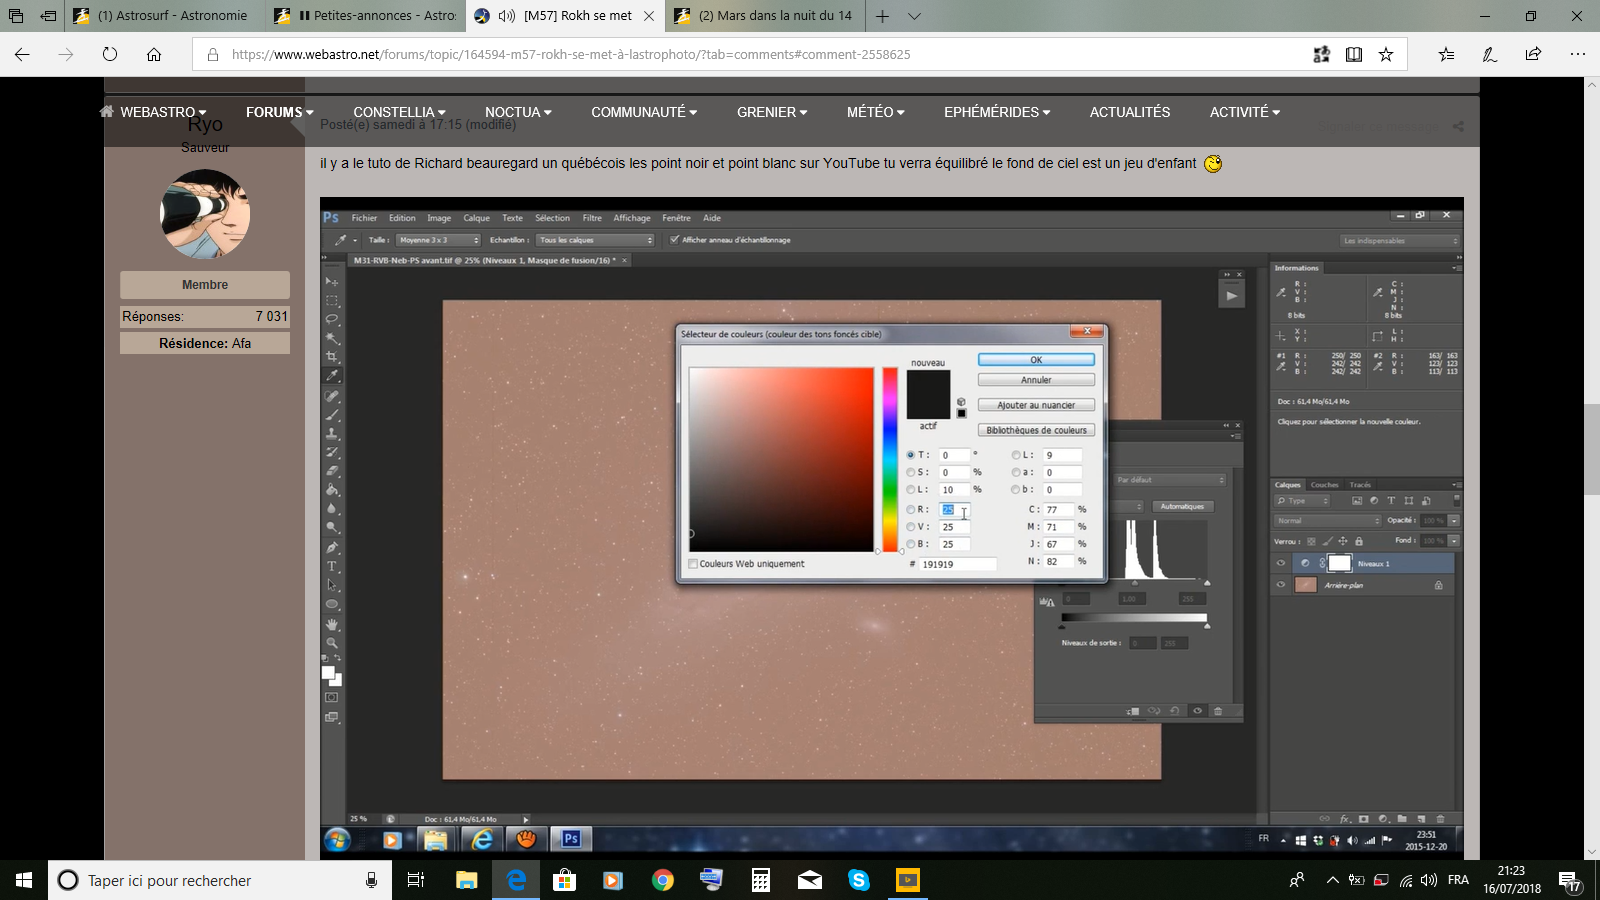Select the Pen tool
The image size is (1600, 900).
pyautogui.click(x=332, y=547)
